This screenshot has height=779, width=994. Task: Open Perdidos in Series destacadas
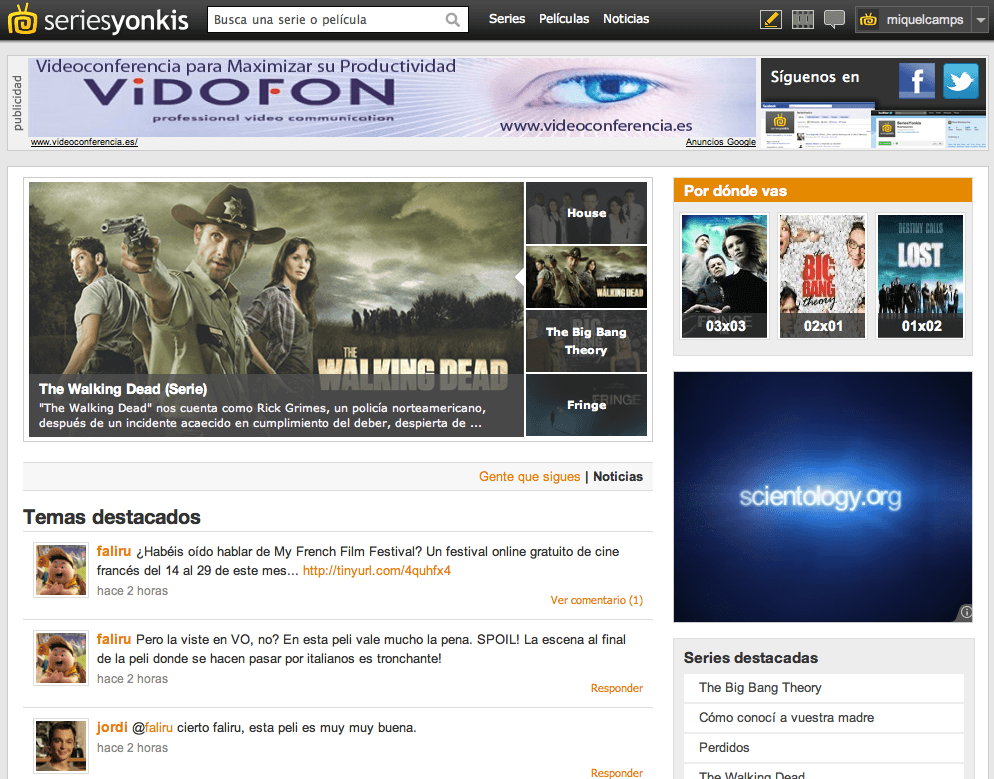click(823, 747)
